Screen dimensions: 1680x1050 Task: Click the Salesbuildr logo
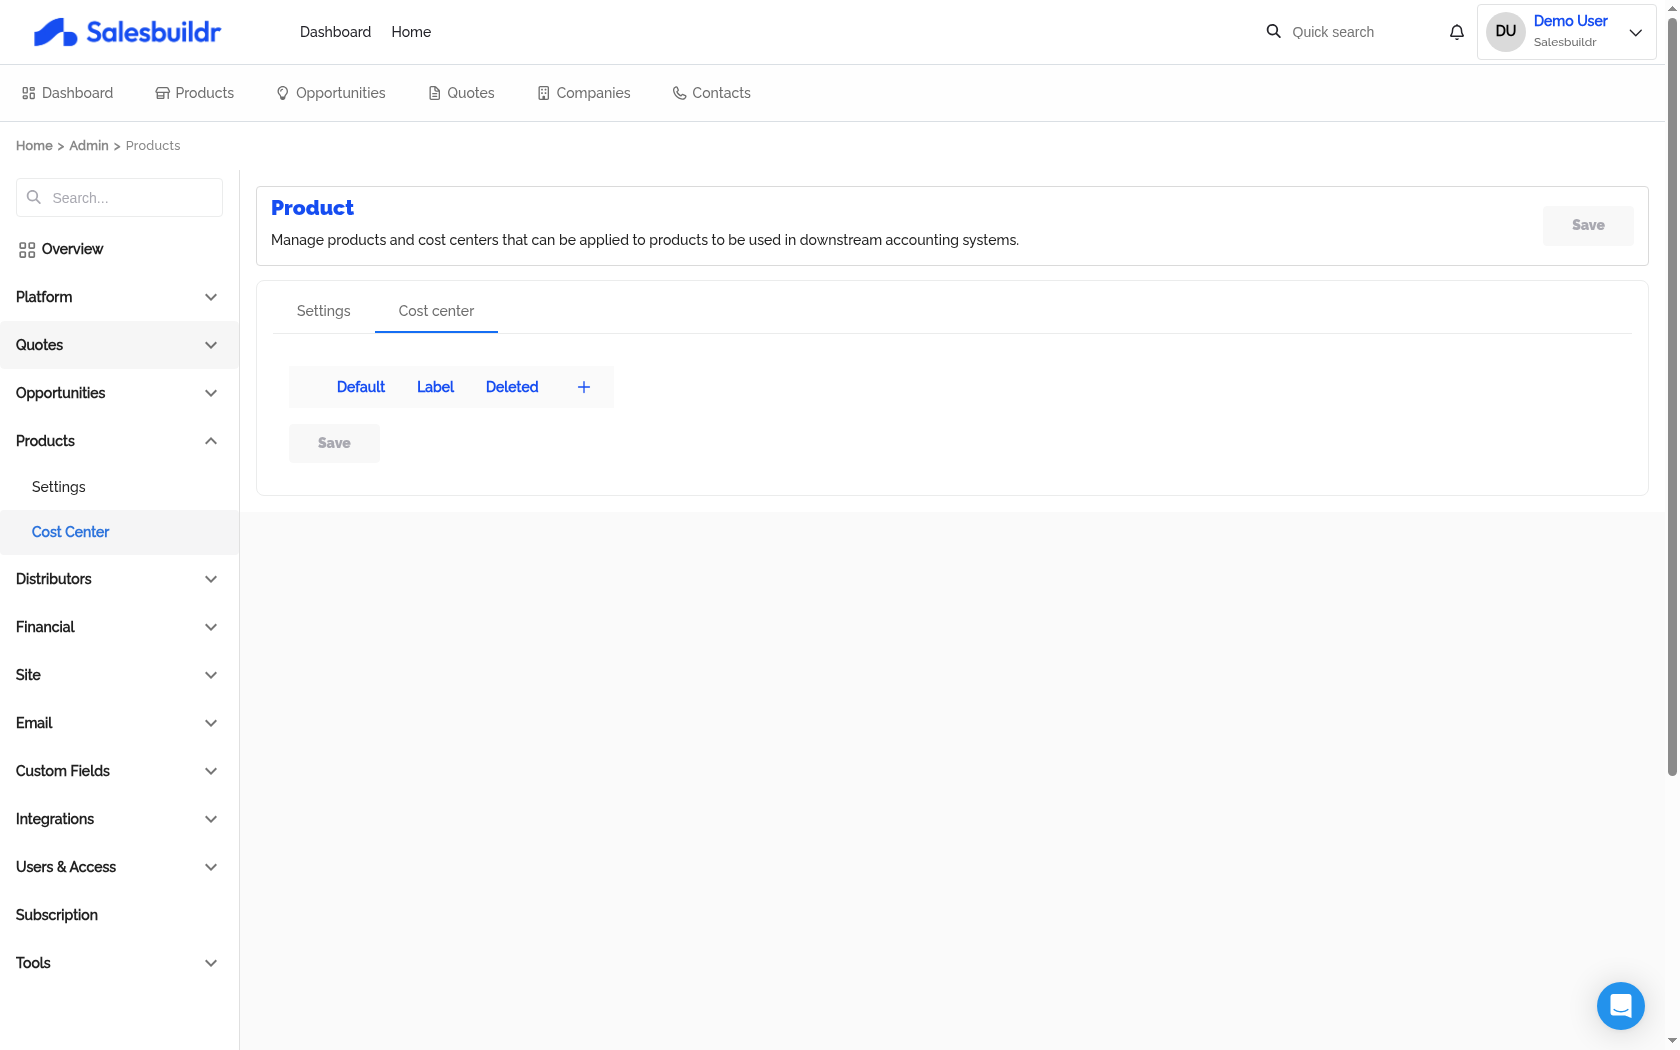click(127, 31)
